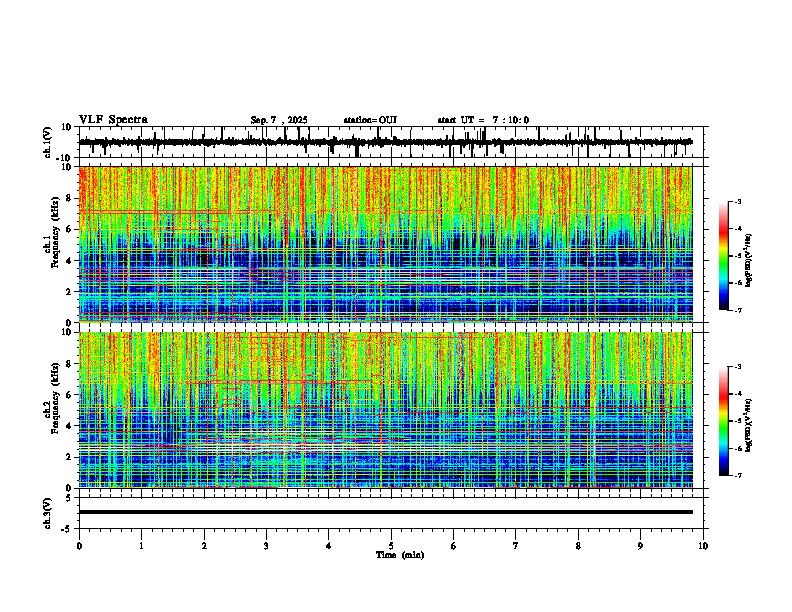792x612 pixels.
Task: Click the "start UT = 7:10:0" label
Action: tap(483, 120)
